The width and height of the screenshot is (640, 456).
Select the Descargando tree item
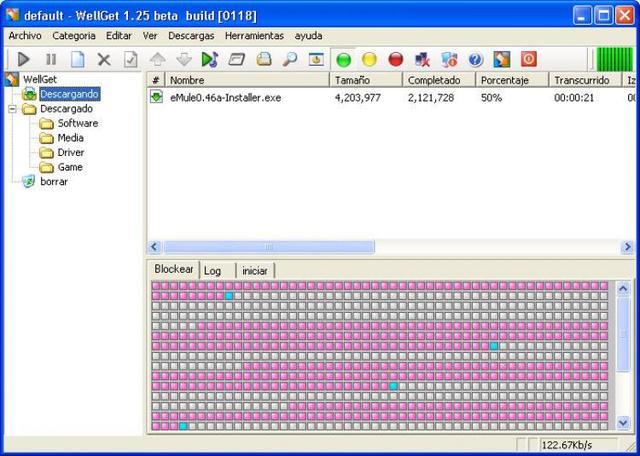[69, 94]
